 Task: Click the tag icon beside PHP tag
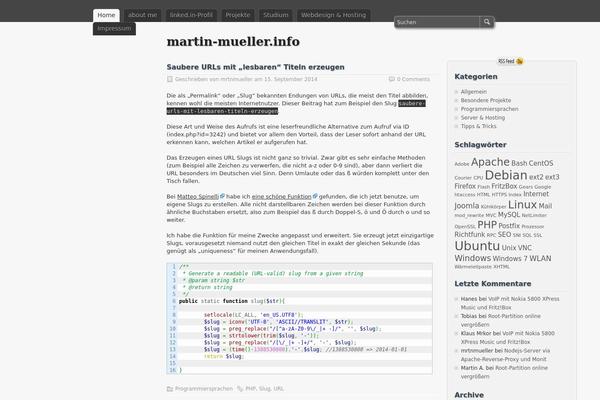240,389
